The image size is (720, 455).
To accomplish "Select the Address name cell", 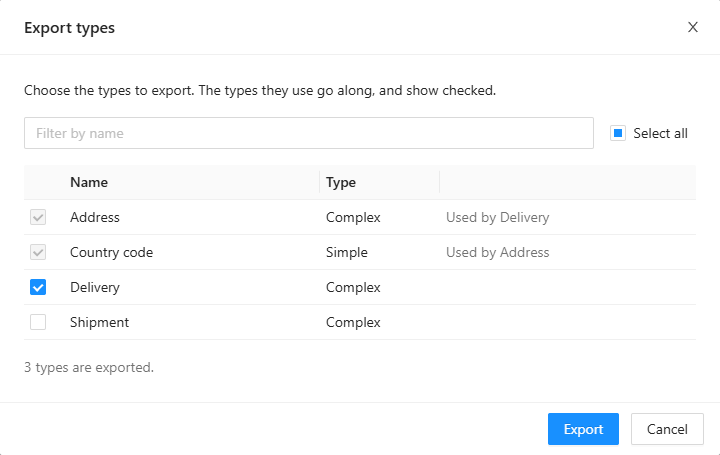I will (95, 217).
